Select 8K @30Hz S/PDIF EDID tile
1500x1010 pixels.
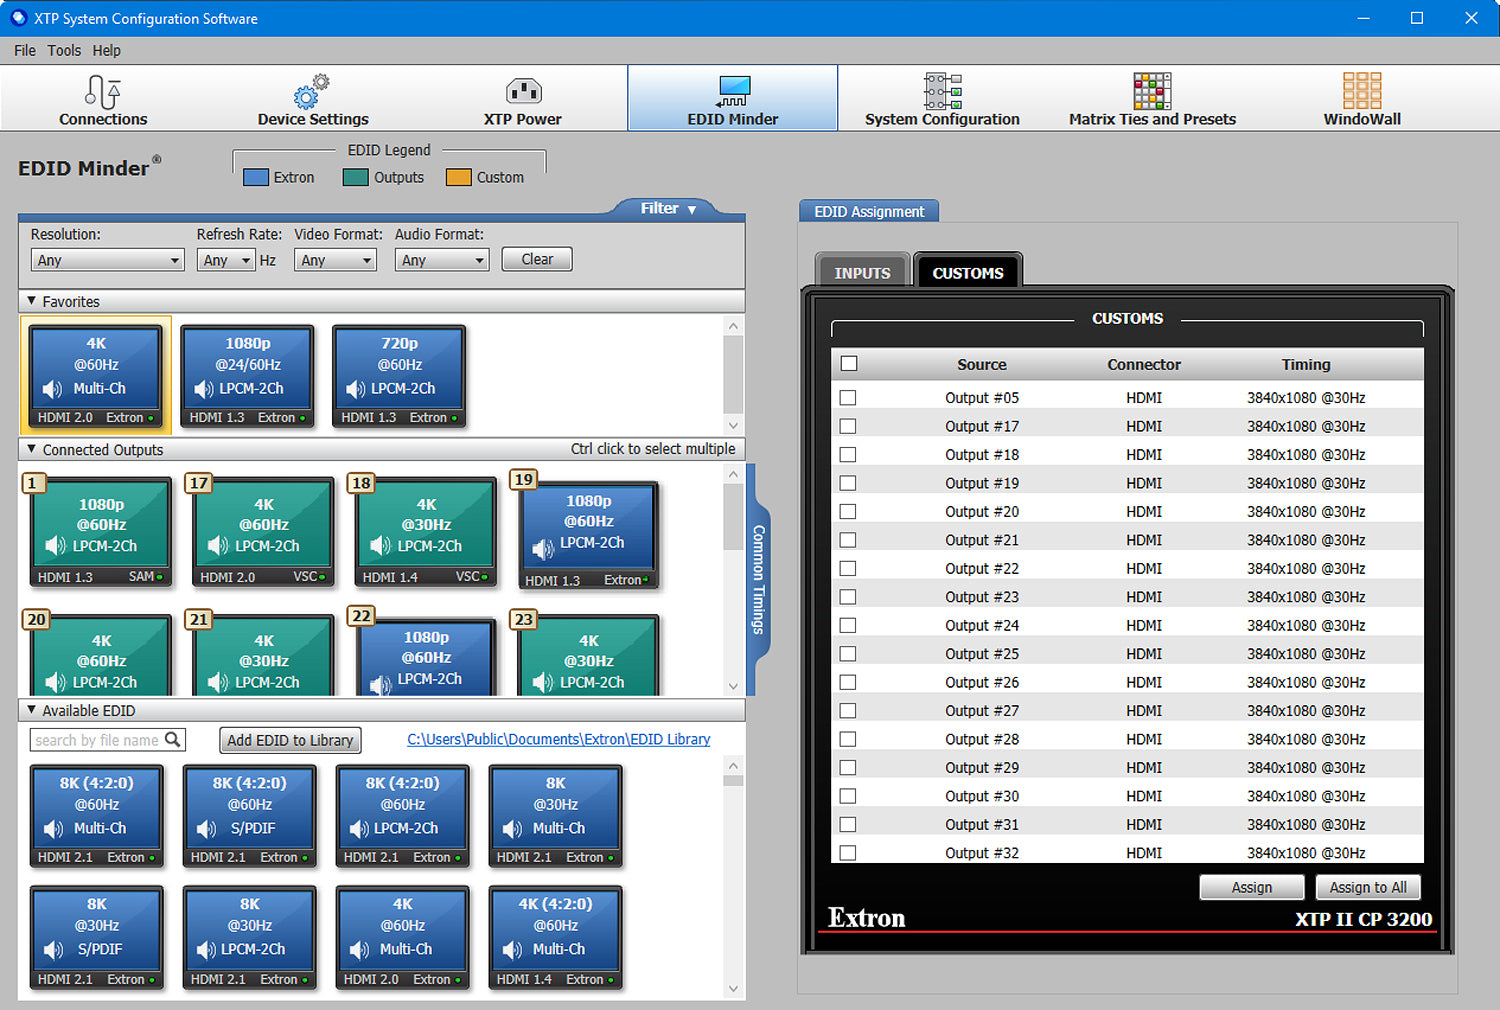pos(96,938)
